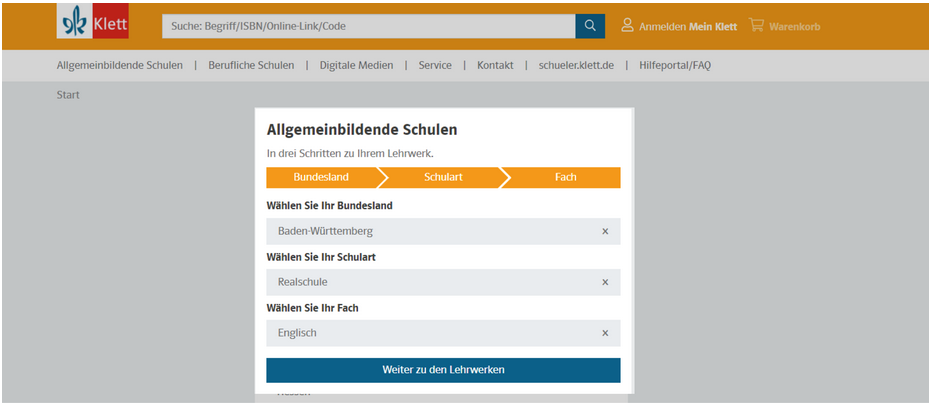Click Anmelden Mein Klett link
This screenshot has height=407, width=933.
coord(687,26)
